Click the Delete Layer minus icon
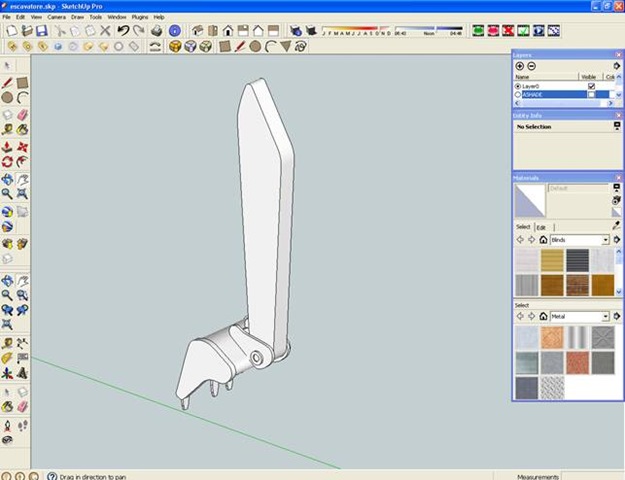The width and height of the screenshot is (625, 480). 531,66
